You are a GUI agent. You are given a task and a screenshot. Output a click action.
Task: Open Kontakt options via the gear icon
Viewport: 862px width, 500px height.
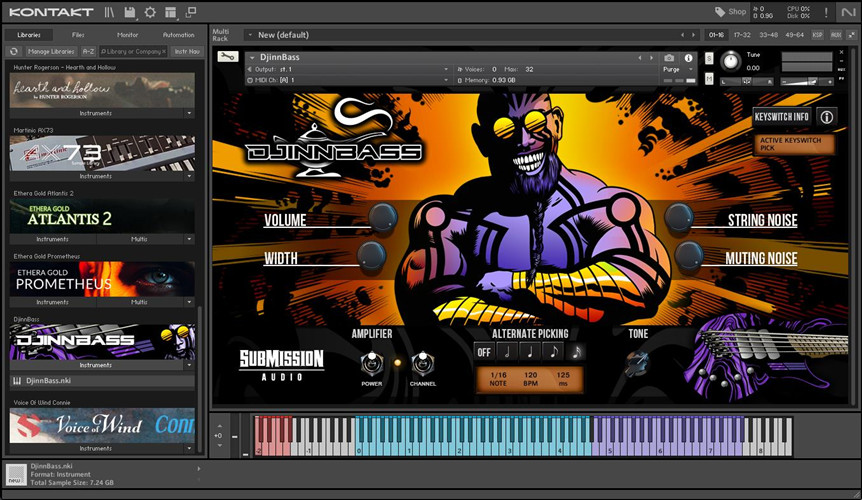pyautogui.click(x=150, y=12)
